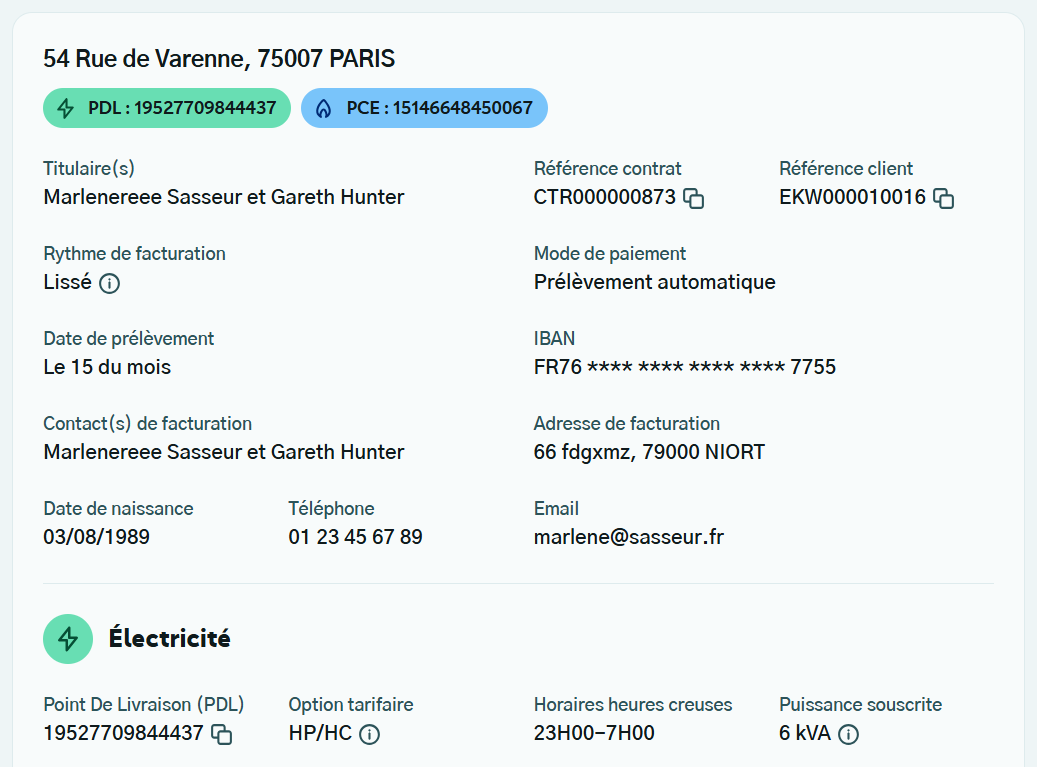The height and width of the screenshot is (767, 1037).
Task: Open info icon beside 6 kVA
Action: pos(848,734)
